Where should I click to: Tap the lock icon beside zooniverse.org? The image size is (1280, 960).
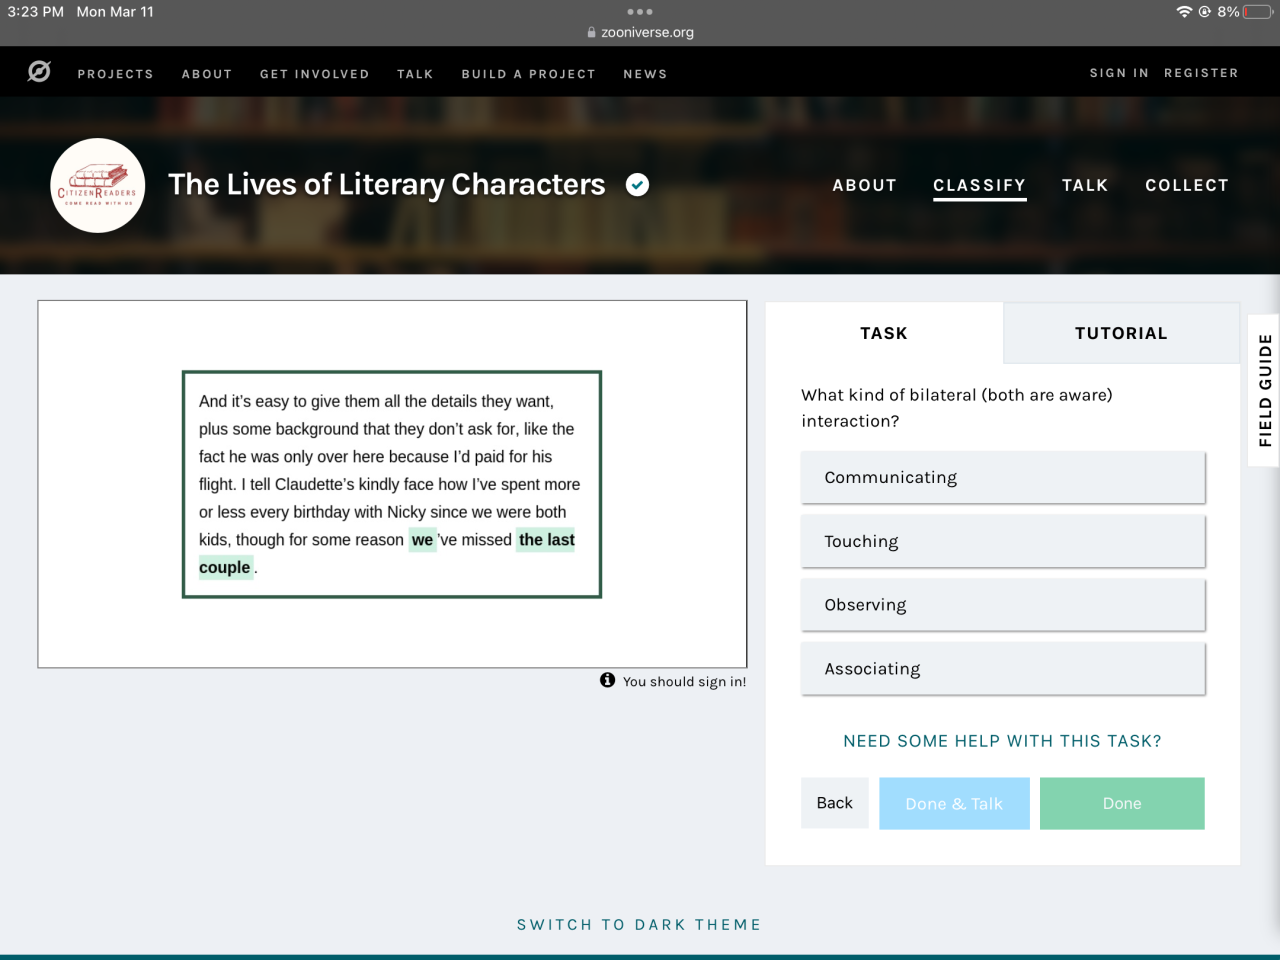(592, 32)
